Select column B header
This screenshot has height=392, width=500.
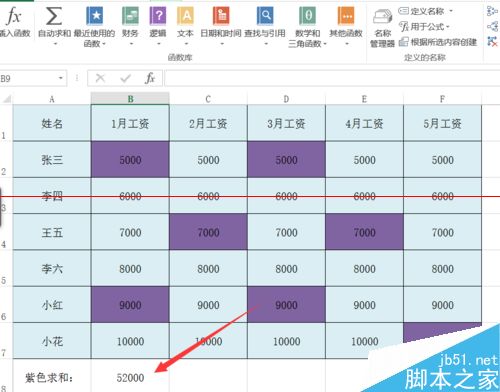130,99
